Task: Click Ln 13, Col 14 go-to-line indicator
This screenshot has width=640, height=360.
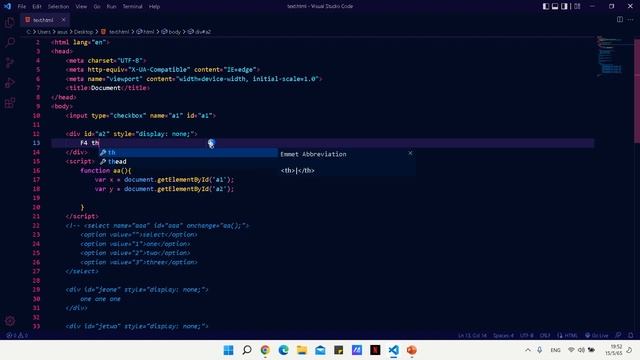Action: [x=472, y=335]
